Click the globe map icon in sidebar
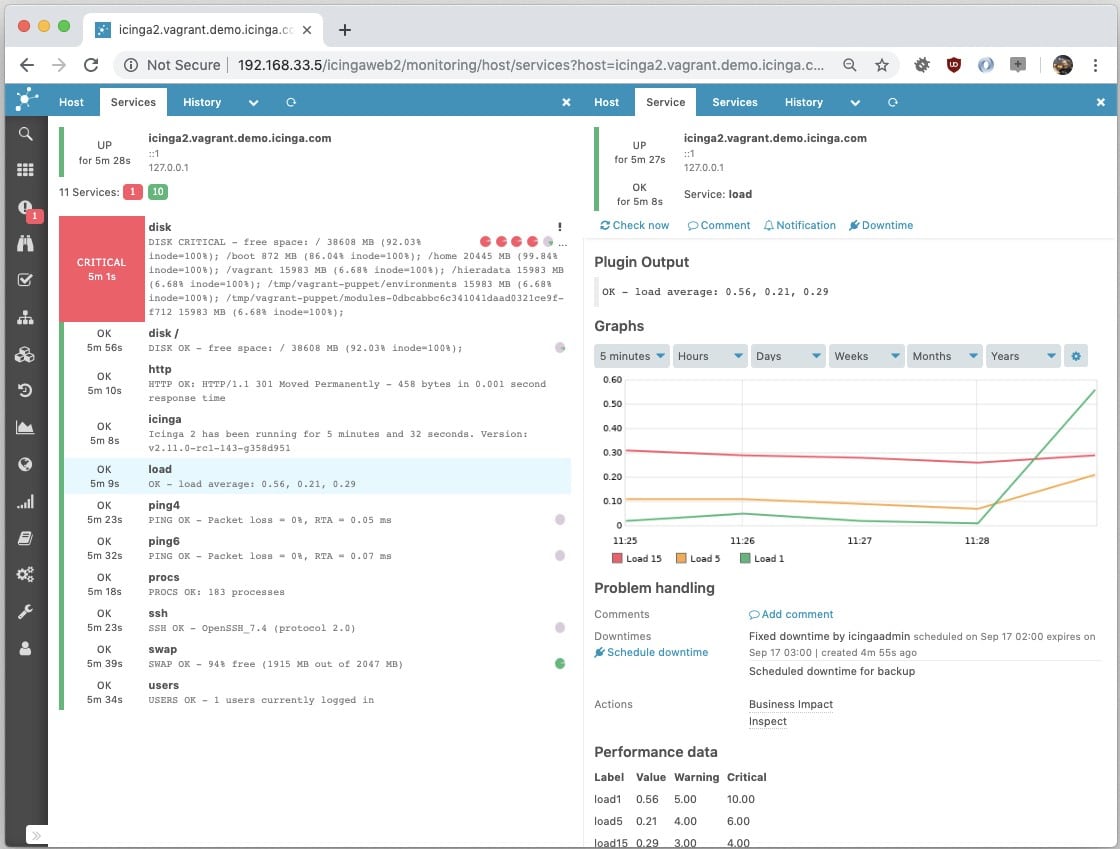Viewport: 1120px width, 849px height. [x=25, y=465]
